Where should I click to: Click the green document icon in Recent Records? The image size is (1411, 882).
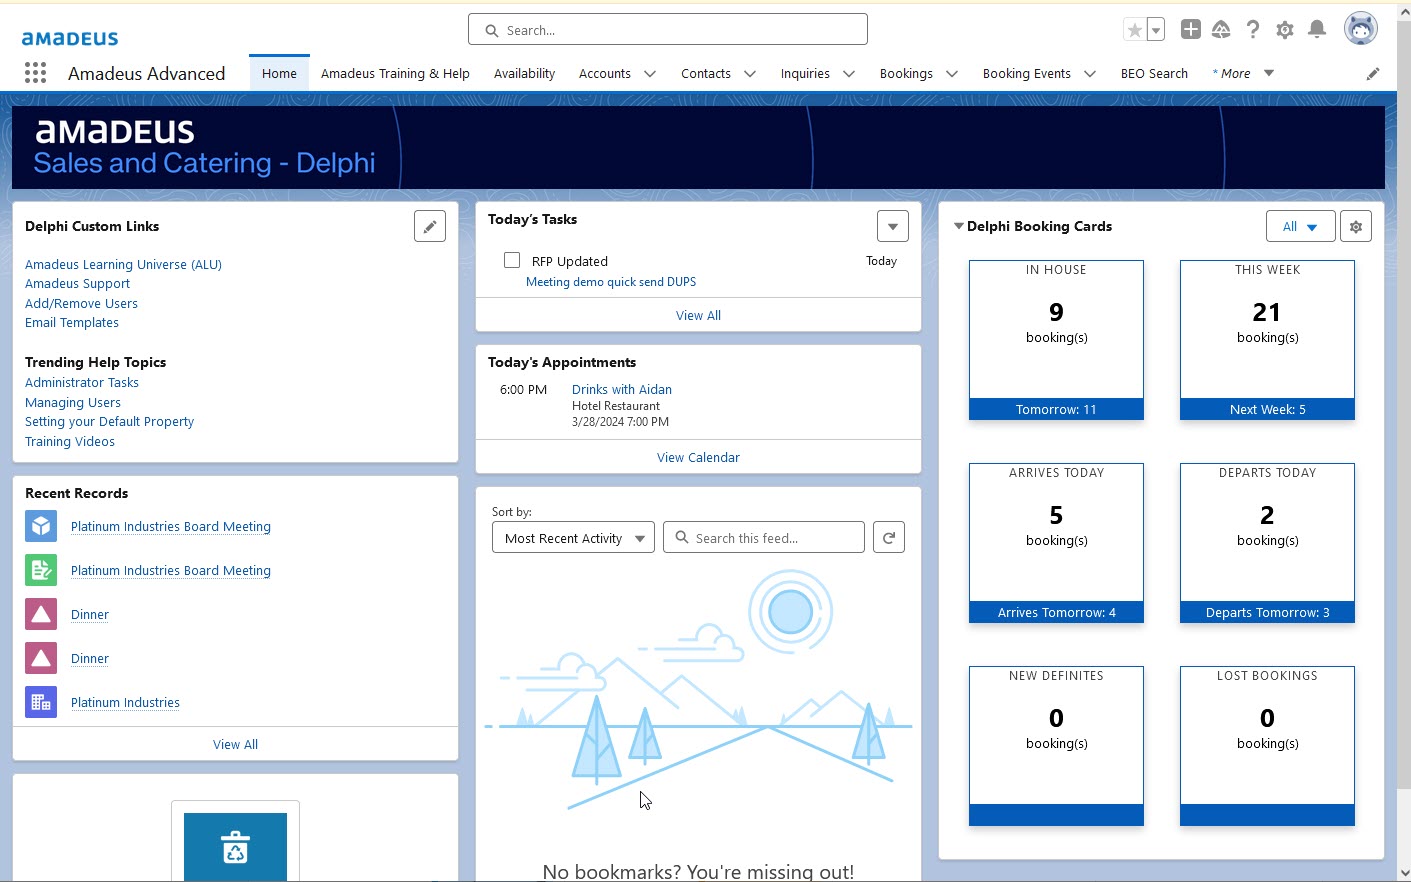coord(41,570)
